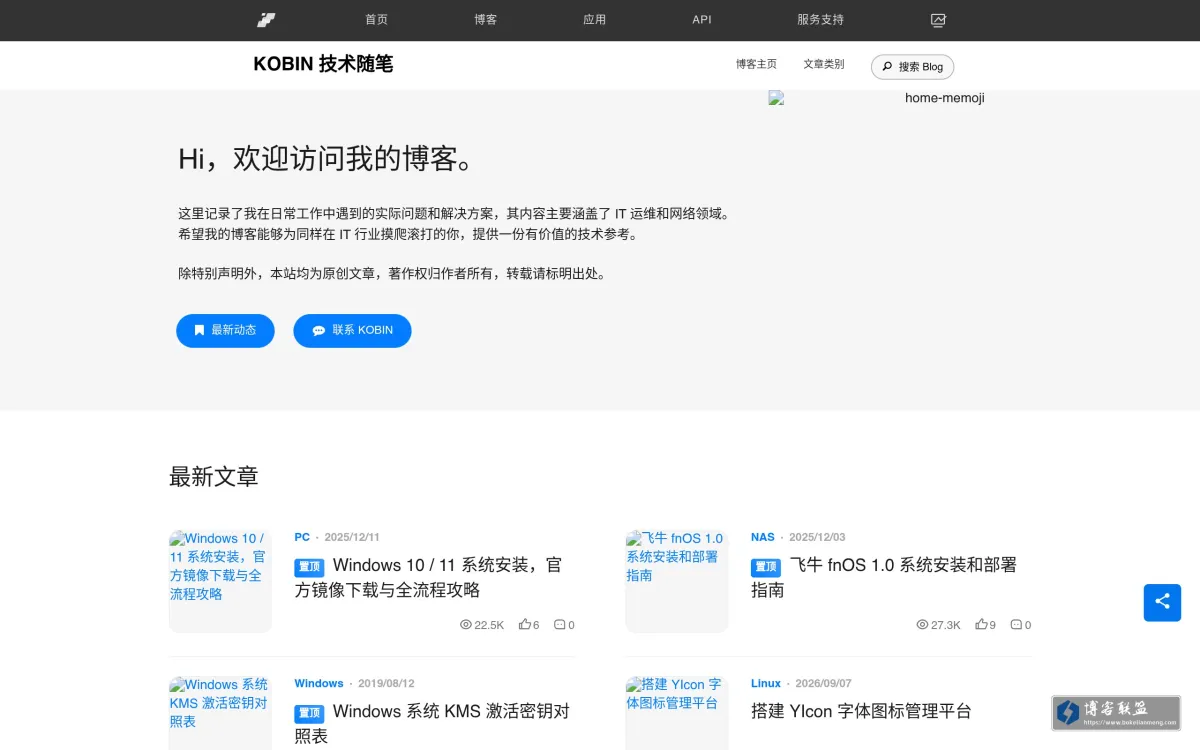Click the 2026/09/07 date text
The height and width of the screenshot is (750, 1200).
point(823,683)
